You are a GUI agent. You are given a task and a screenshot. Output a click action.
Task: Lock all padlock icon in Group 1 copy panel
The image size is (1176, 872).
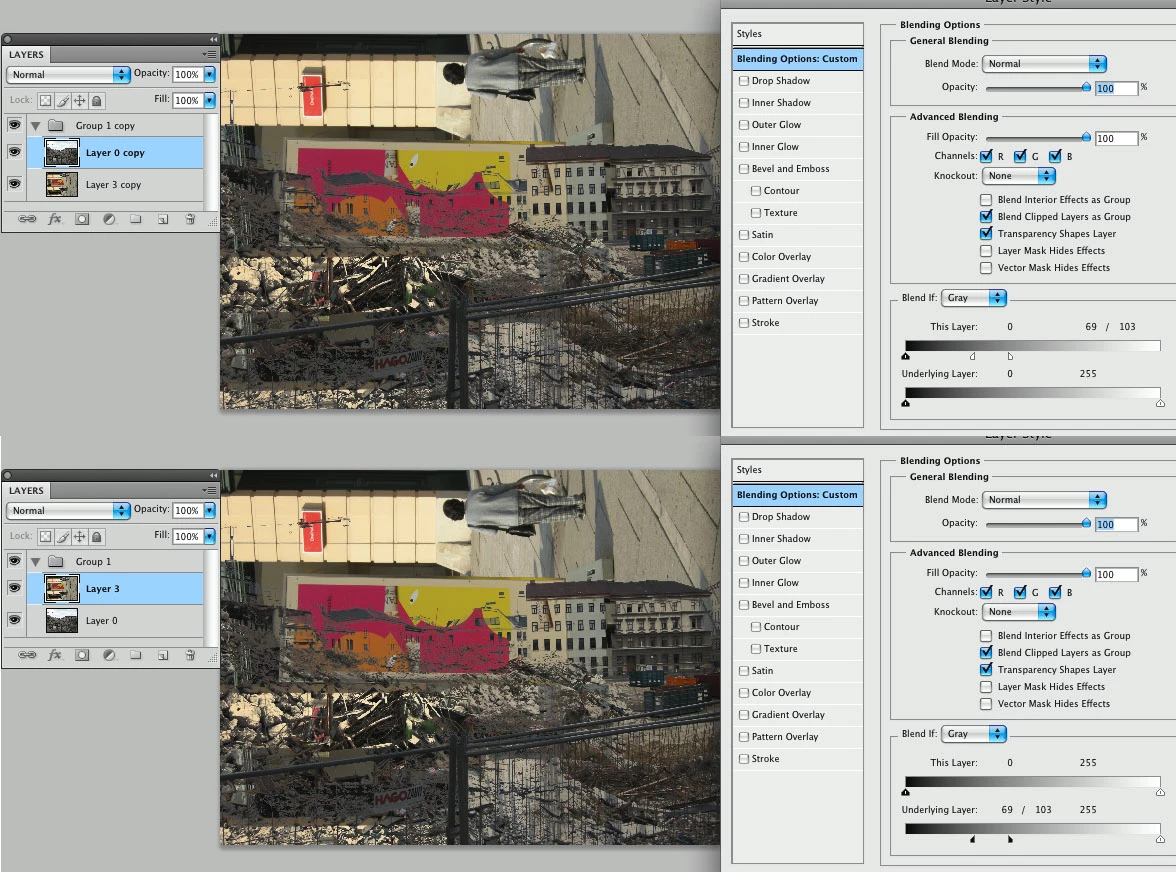point(97,100)
